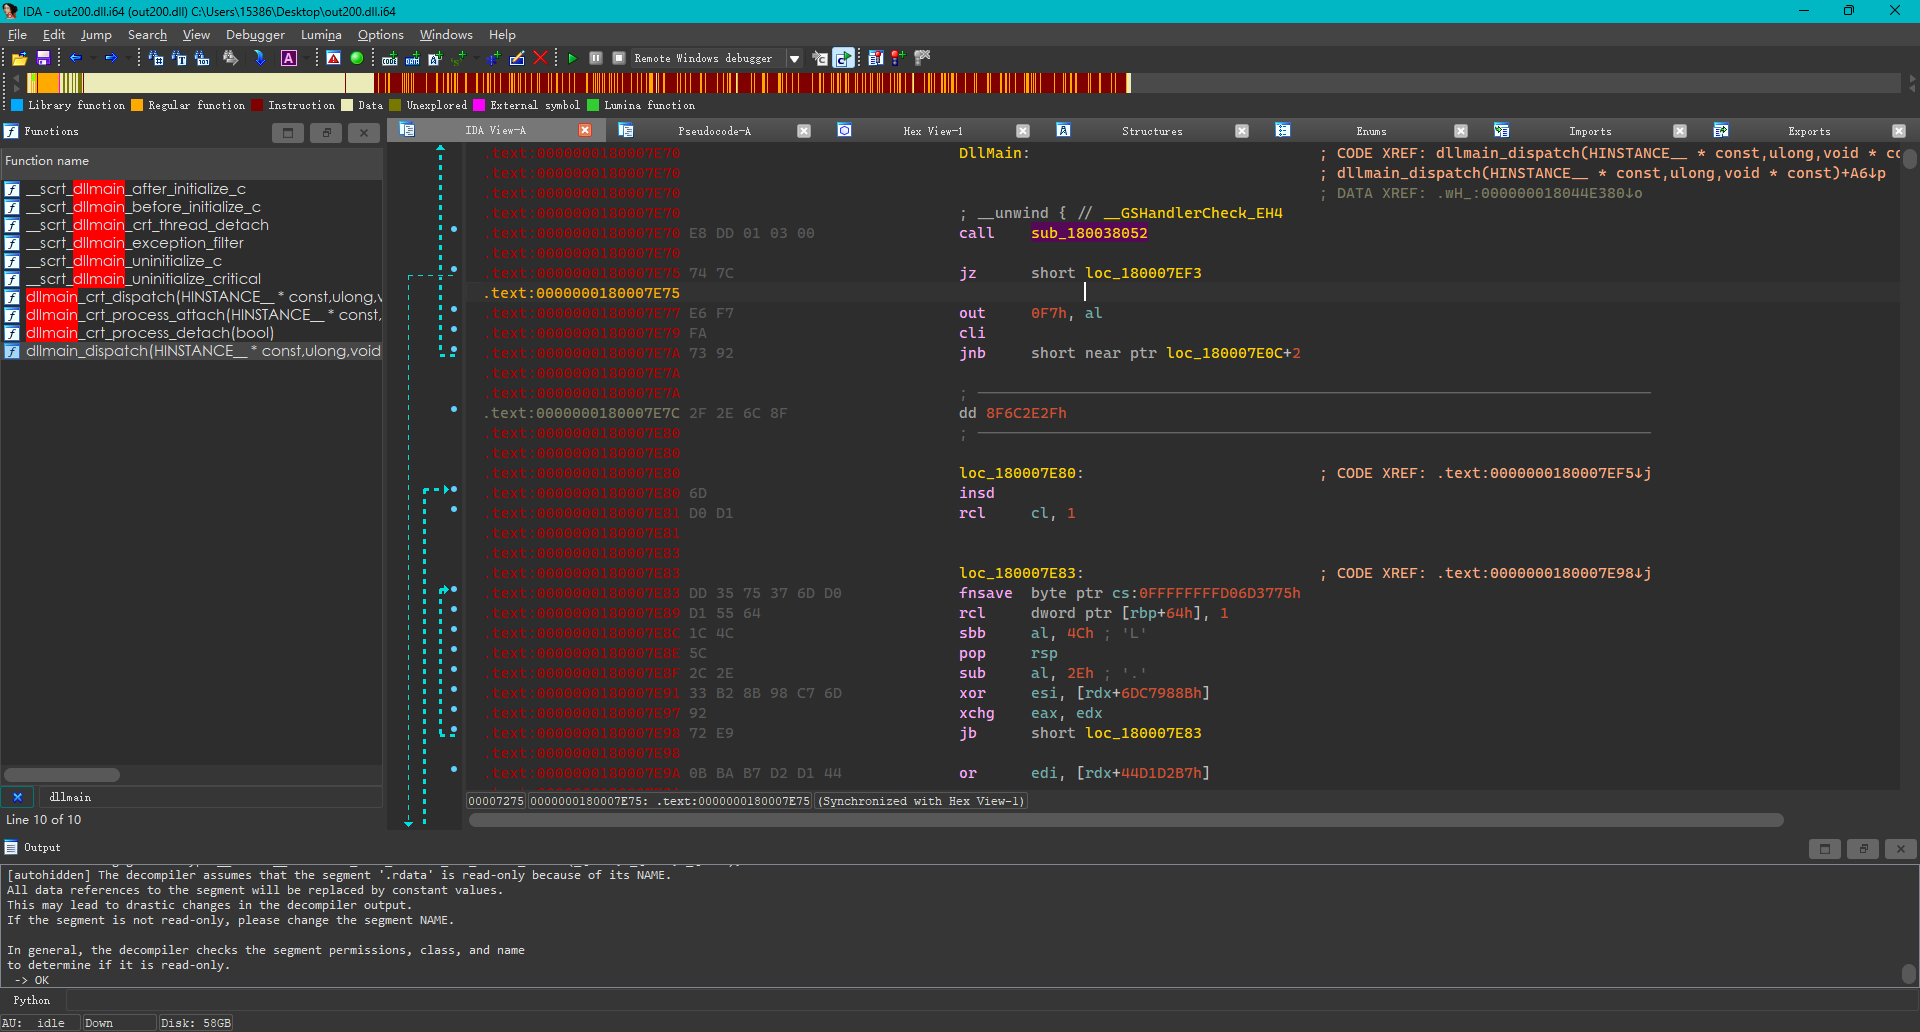This screenshot has height=1032, width=1920.
Task: Open the File menu
Action: coord(17,34)
